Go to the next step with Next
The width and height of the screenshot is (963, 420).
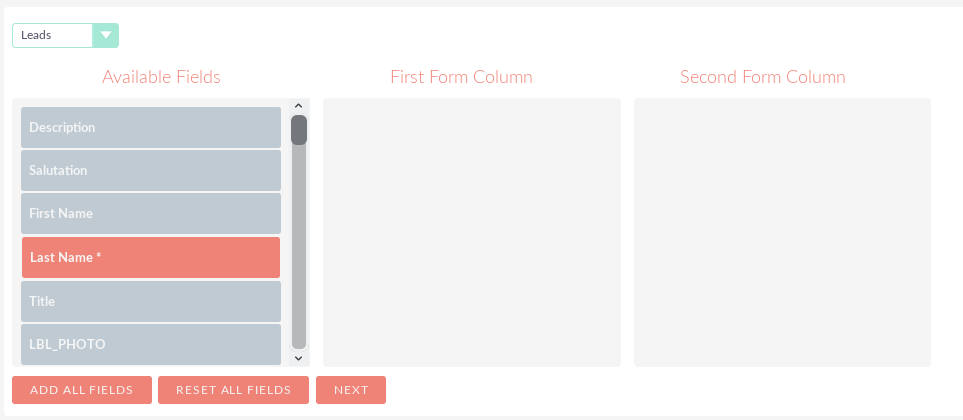point(351,390)
